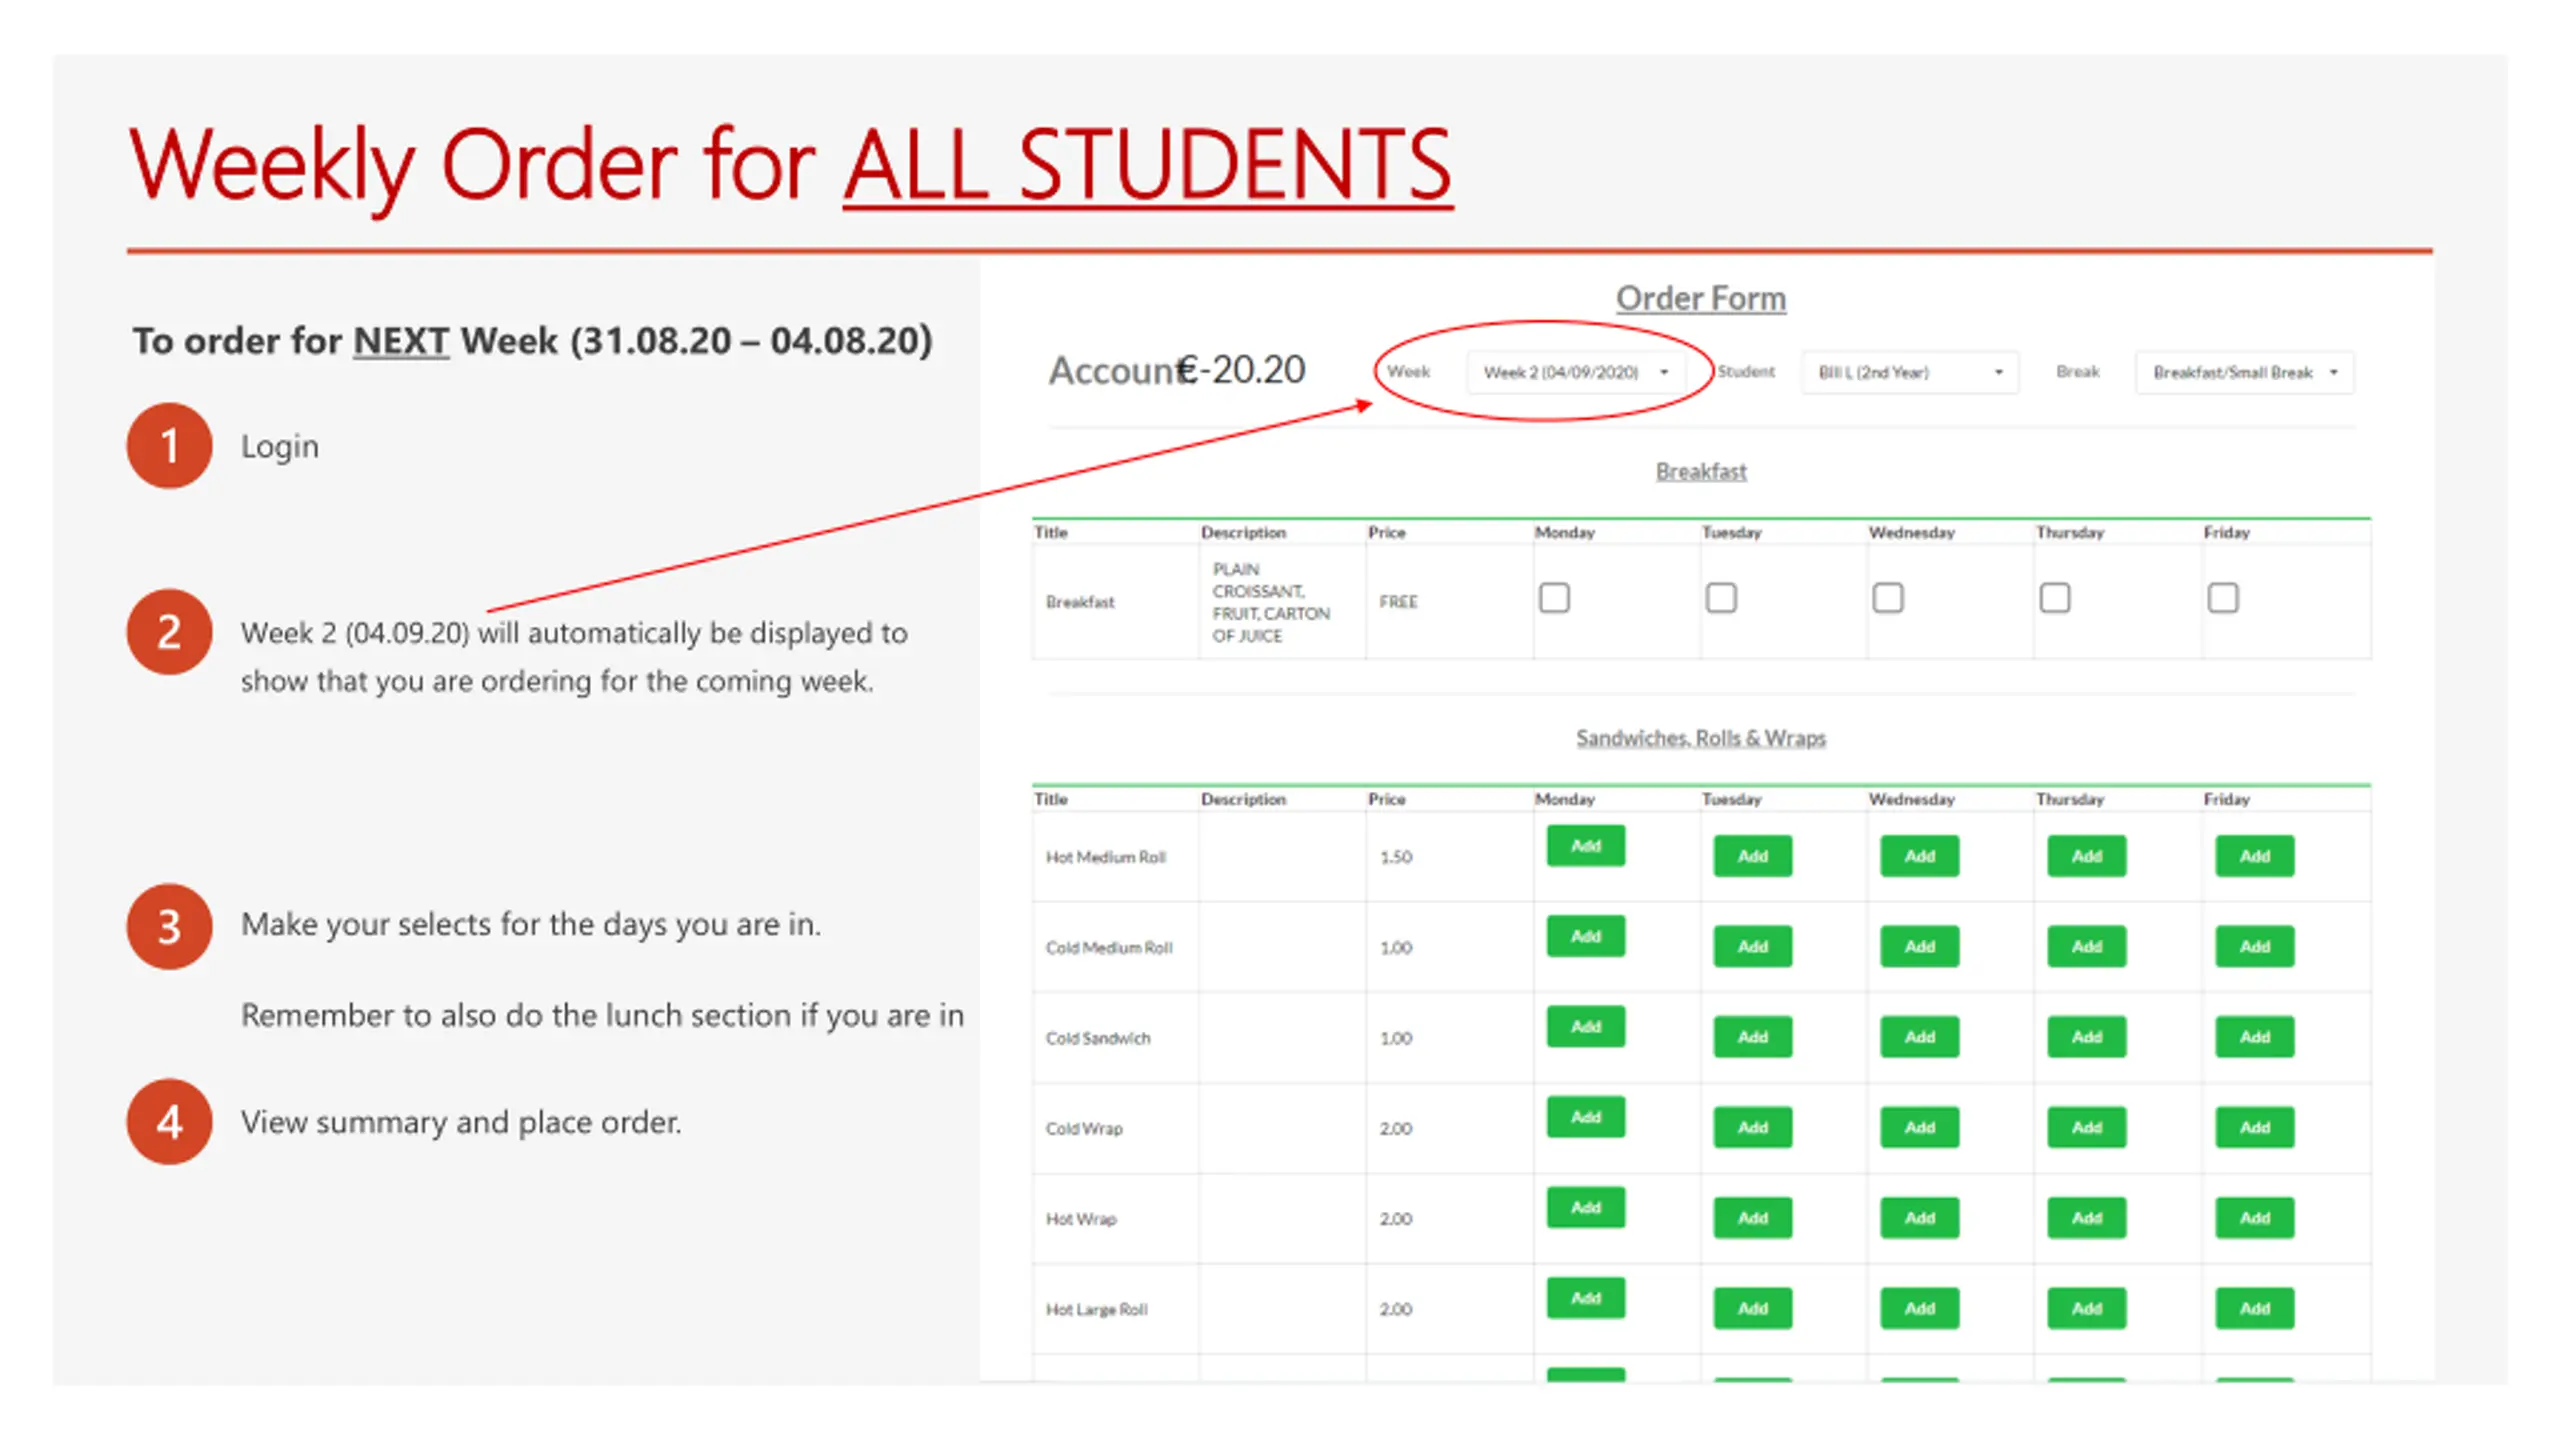Add Hot Medium Roll for Thursday
This screenshot has height=1440, width=2560.
tap(2087, 856)
